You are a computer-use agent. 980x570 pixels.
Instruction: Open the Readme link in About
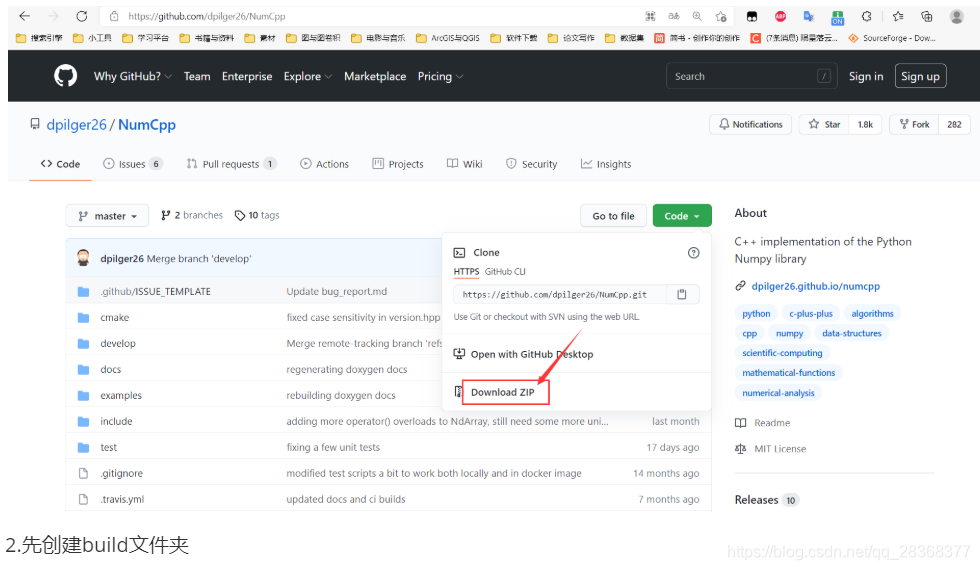tap(772, 423)
